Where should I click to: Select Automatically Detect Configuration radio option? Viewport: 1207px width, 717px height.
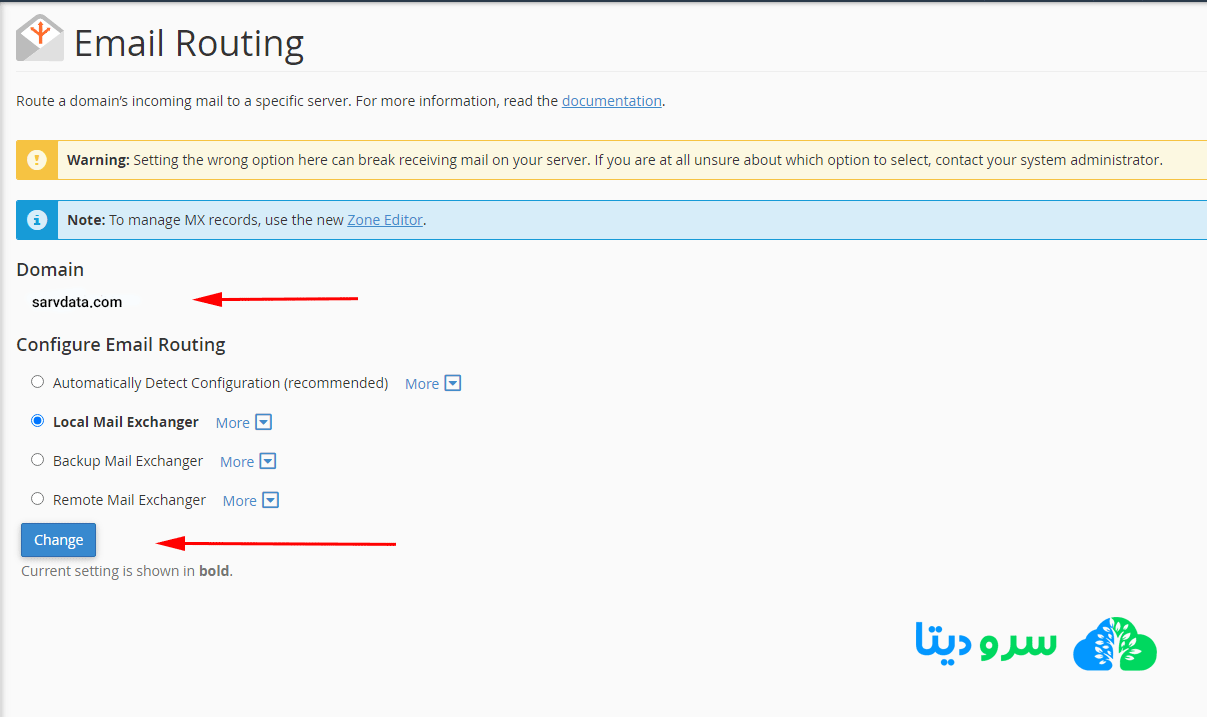(38, 382)
